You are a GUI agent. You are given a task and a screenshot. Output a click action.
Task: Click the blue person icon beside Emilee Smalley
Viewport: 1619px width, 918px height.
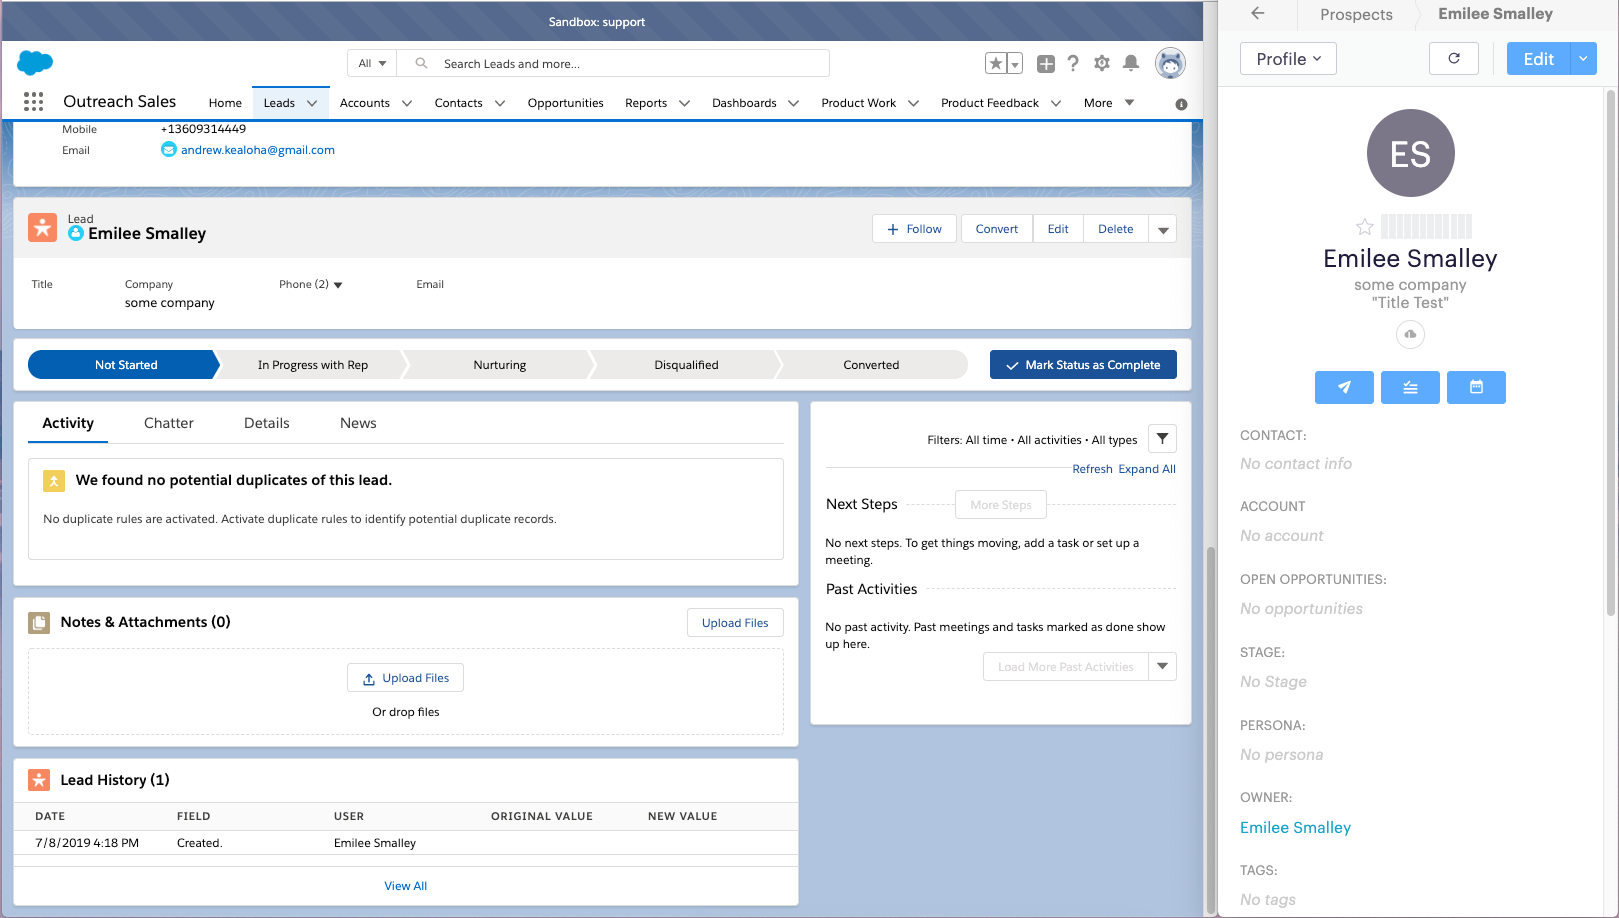76,233
